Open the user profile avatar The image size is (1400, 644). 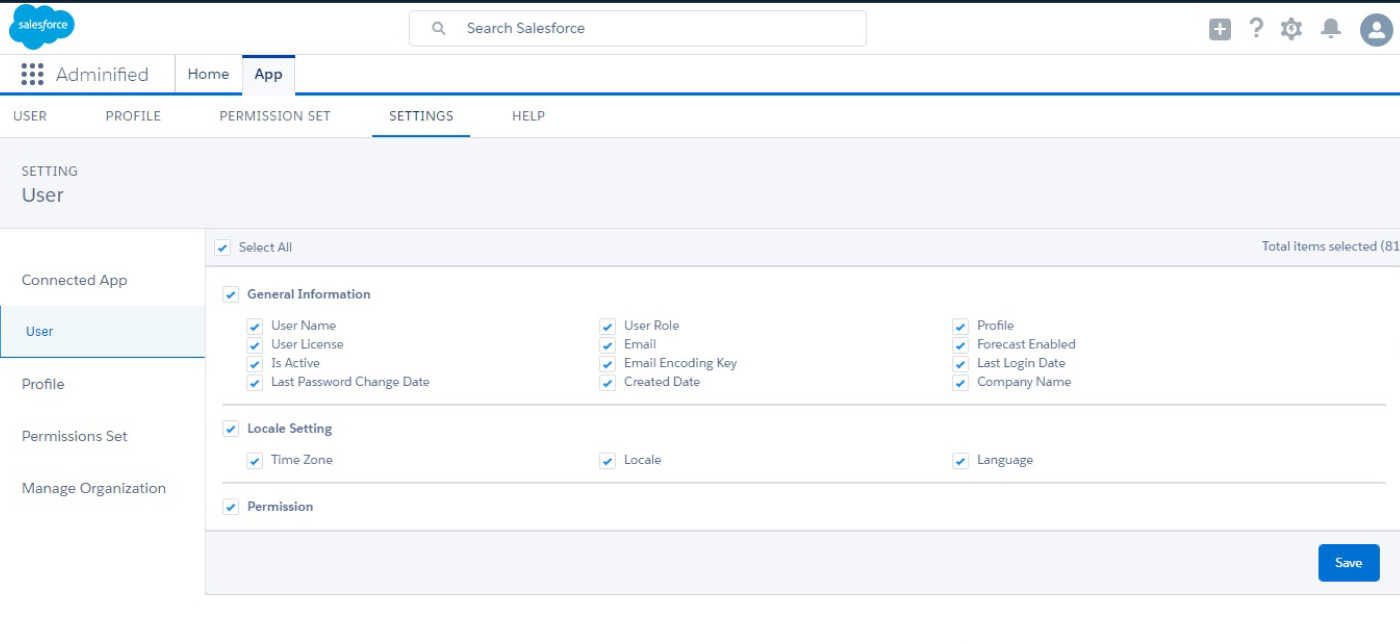tap(1376, 29)
